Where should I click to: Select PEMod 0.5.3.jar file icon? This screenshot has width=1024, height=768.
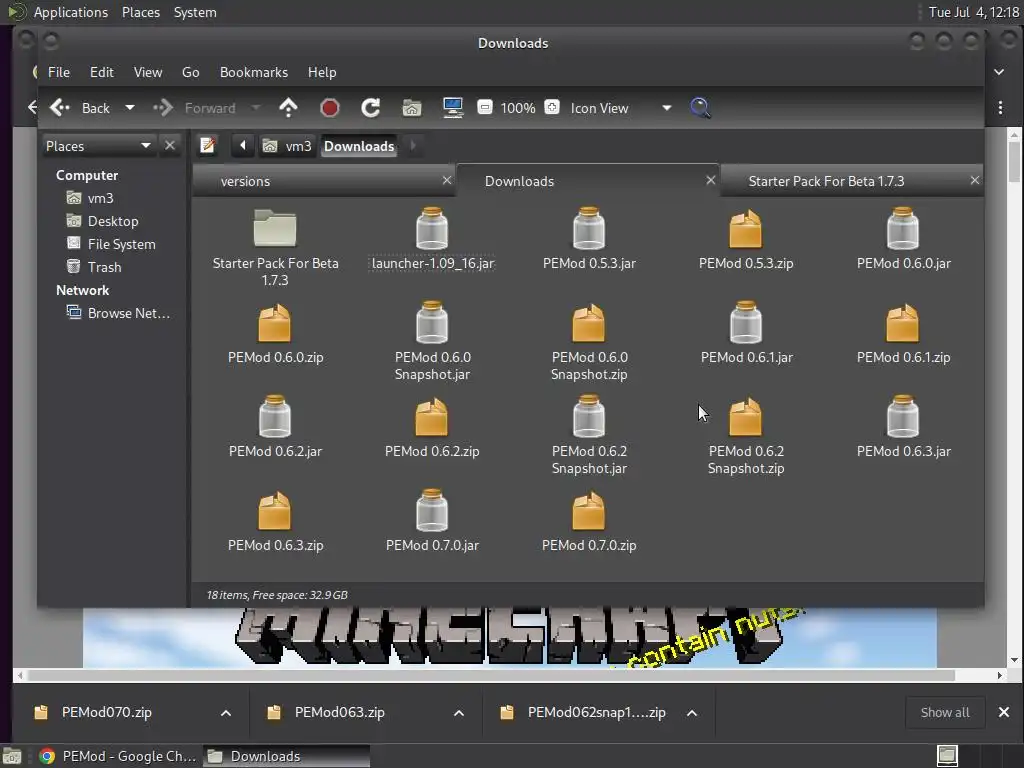tap(589, 229)
